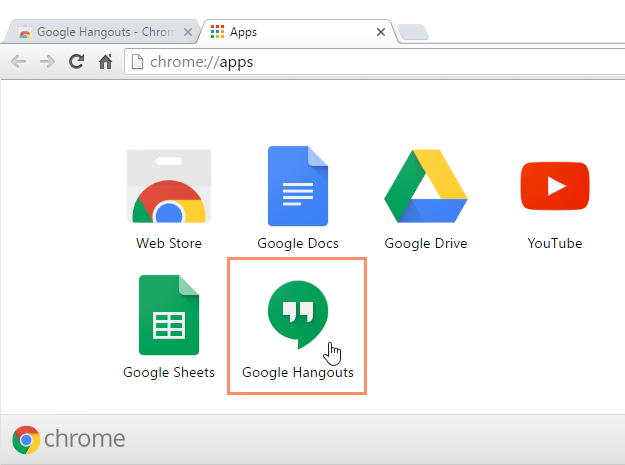Open the Google Drive triangle icon

click(x=426, y=187)
